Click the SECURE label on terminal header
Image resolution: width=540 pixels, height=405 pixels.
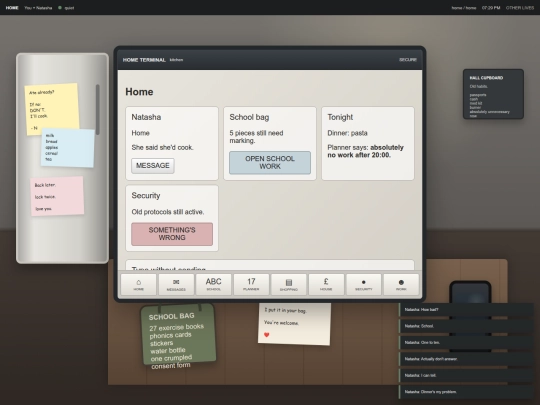pos(408,60)
